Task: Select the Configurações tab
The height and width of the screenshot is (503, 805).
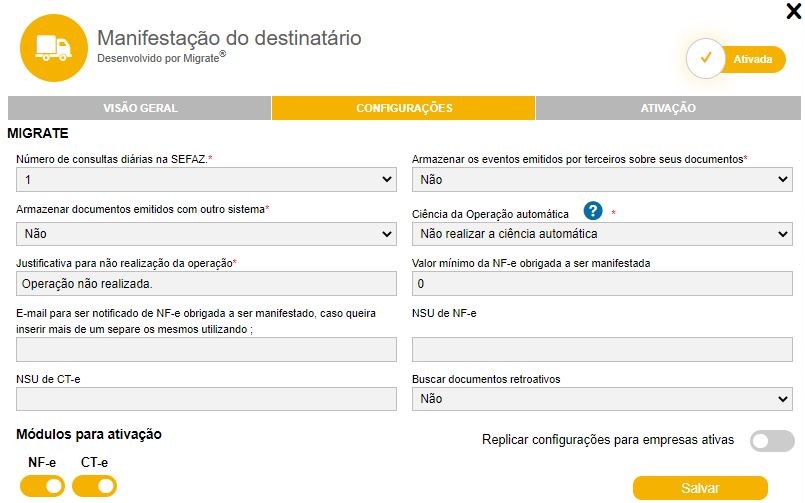Action: click(x=404, y=108)
